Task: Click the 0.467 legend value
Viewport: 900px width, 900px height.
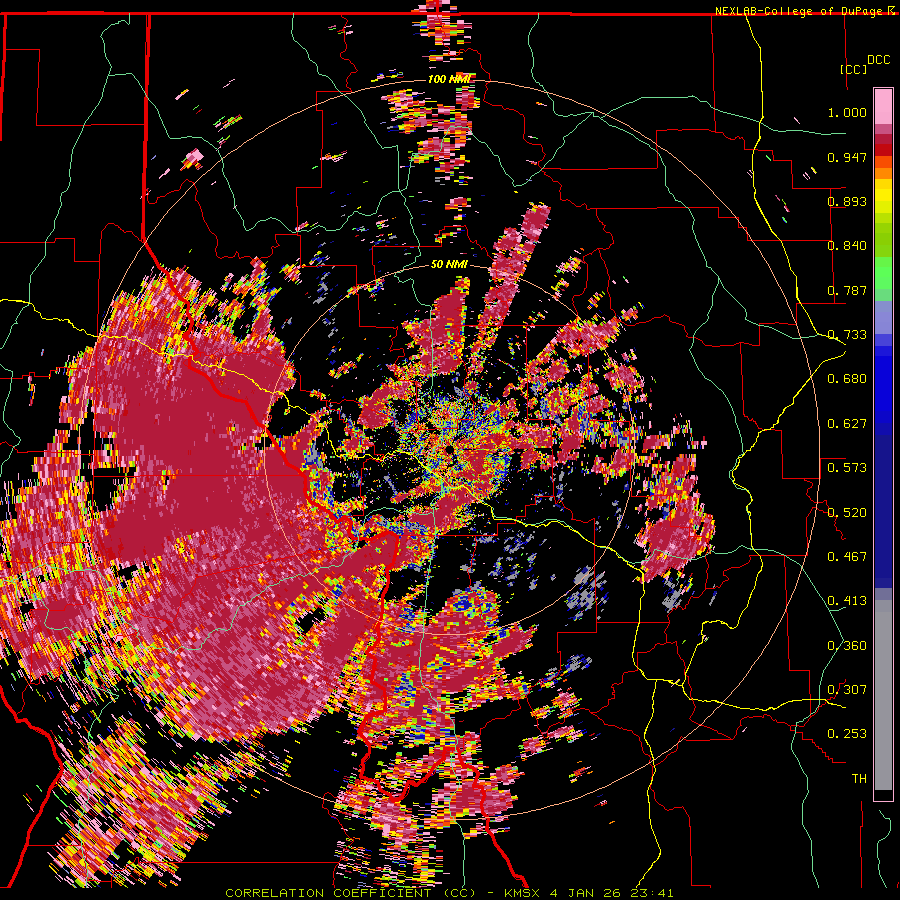Action: (x=847, y=557)
